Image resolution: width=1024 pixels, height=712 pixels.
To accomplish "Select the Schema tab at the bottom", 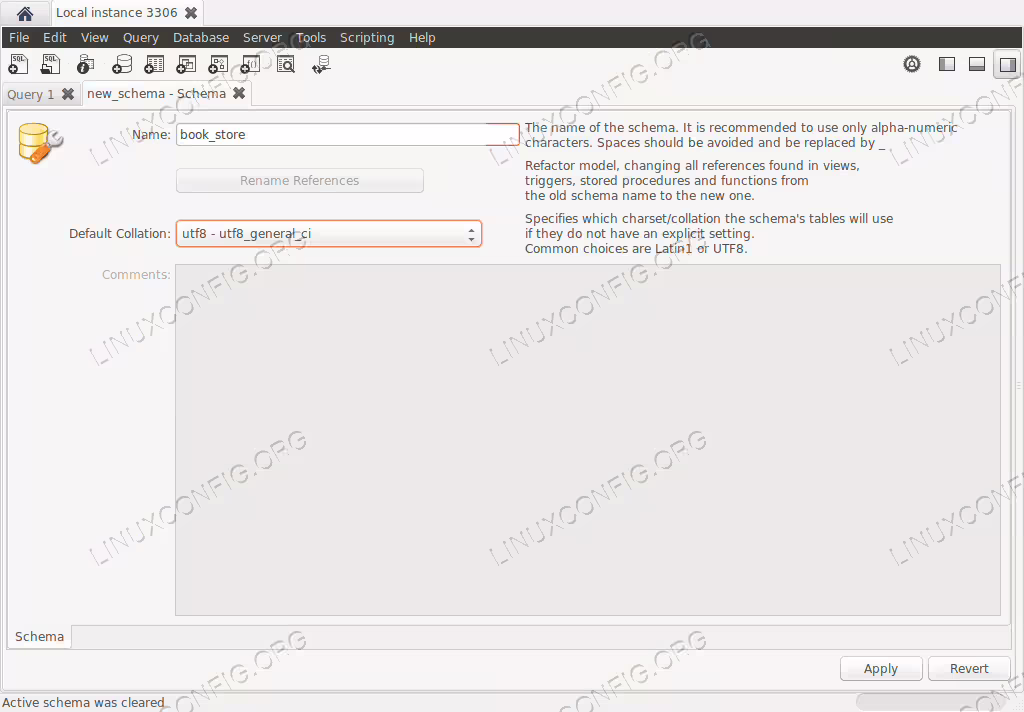I will tap(39, 636).
